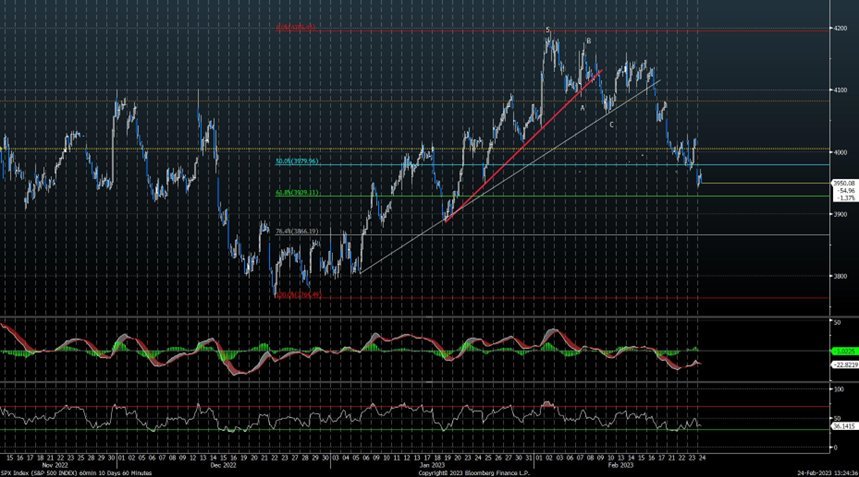The width and height of the screenshot is (859, 477).
Task: Click the wave label B near the peak
Action: (x=589, y=41)
